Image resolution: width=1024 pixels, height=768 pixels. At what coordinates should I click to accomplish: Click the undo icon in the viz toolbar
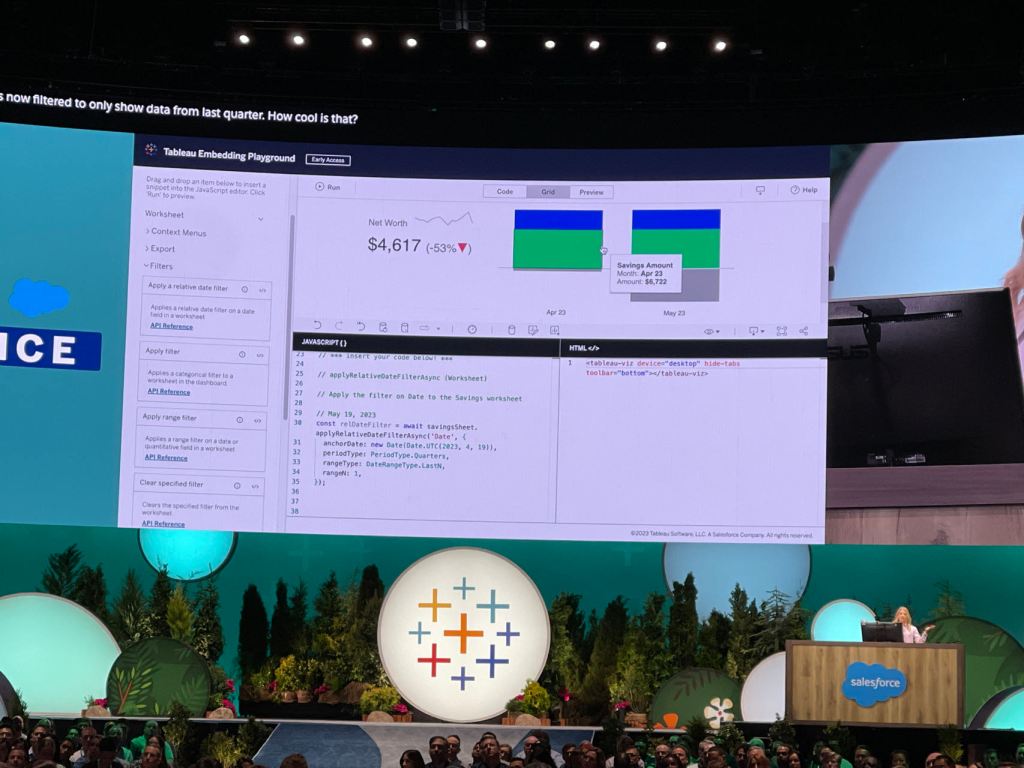317,325
